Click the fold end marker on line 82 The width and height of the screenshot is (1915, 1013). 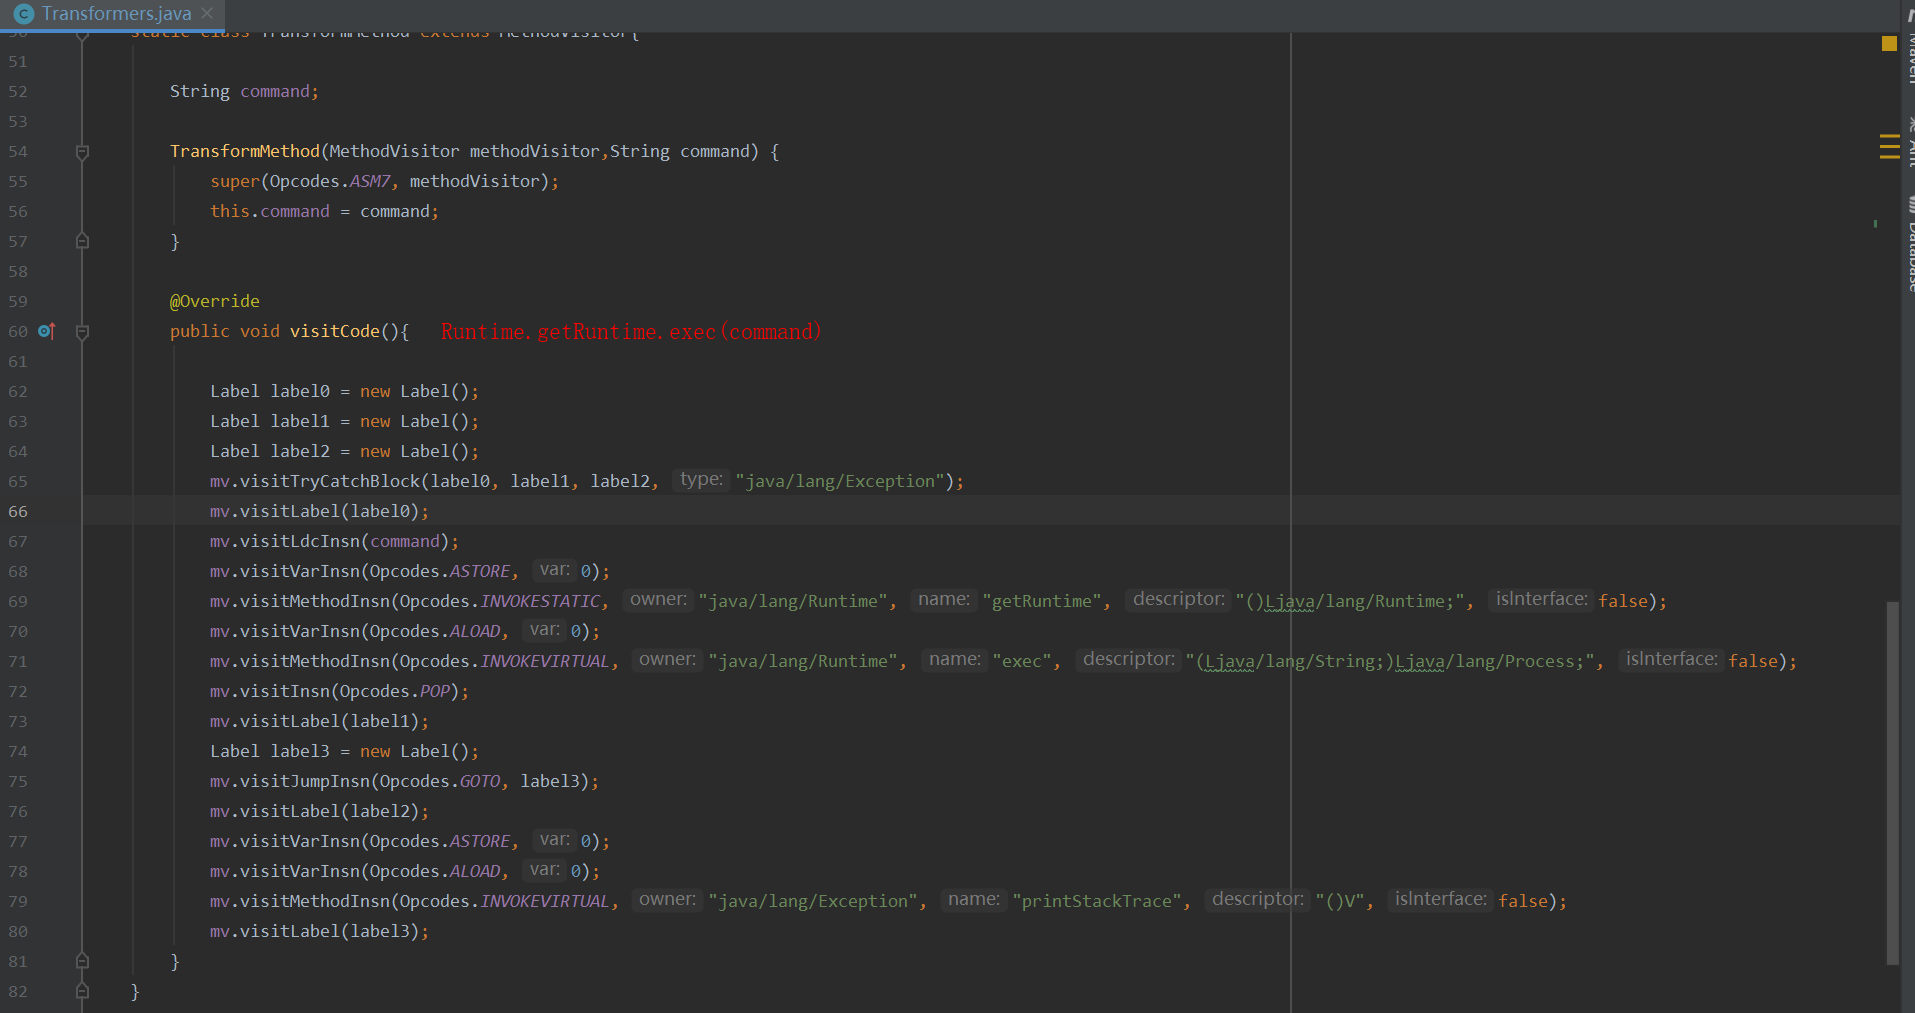(x=83, y=991)
